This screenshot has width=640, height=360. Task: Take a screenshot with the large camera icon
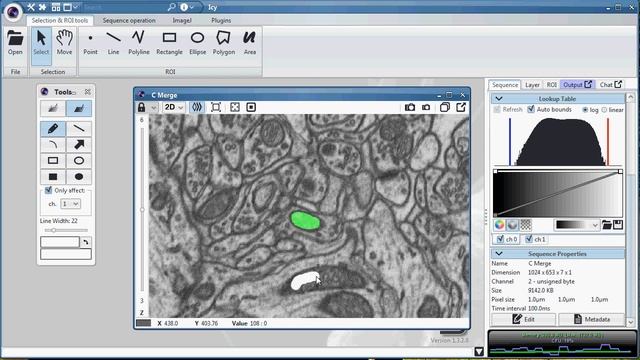click(410, 107)
